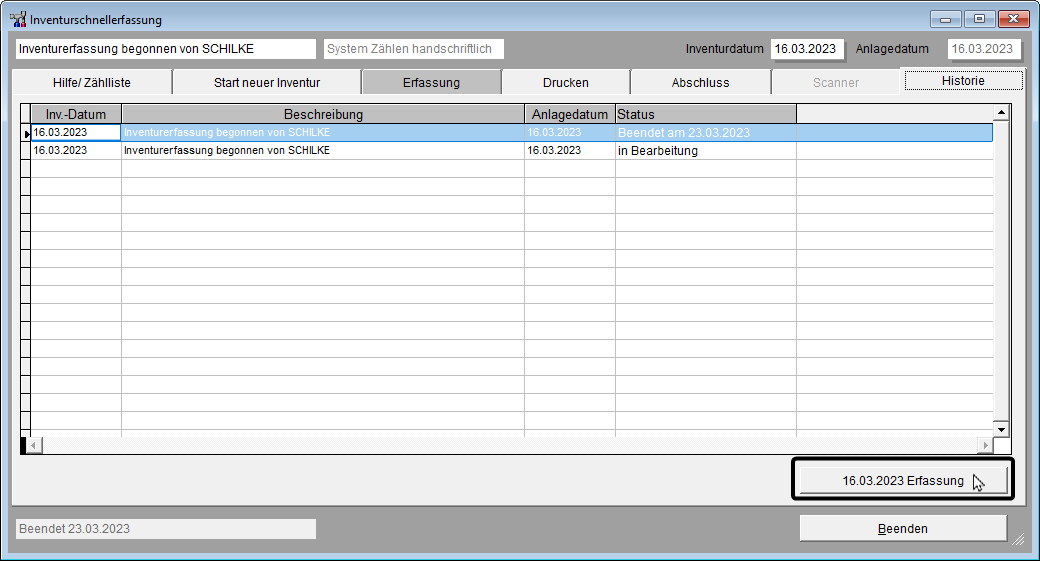Close the Inventurschnellerfassung window
The height and width of the screenshot is (561, 1040).
(1013, 19)
